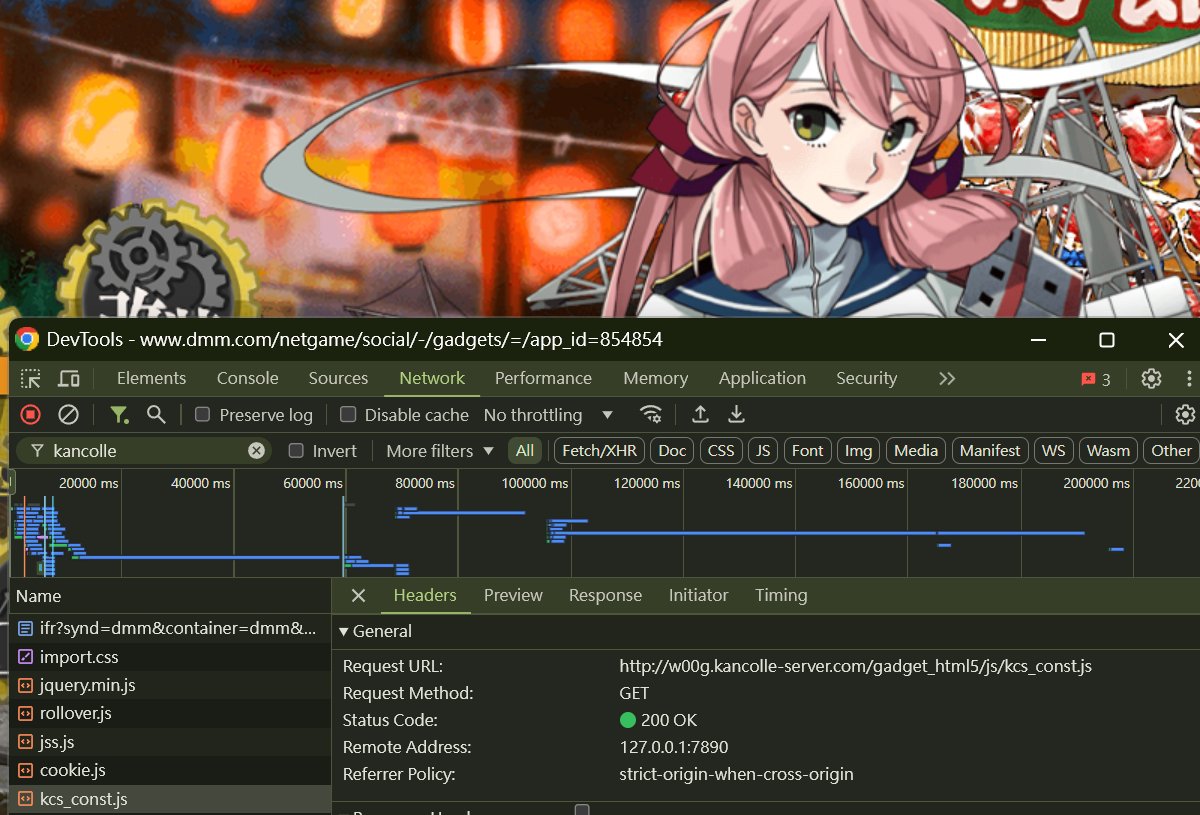Clear the network log
This screenshot has height=815, width=1200.
tap(68, 414)
